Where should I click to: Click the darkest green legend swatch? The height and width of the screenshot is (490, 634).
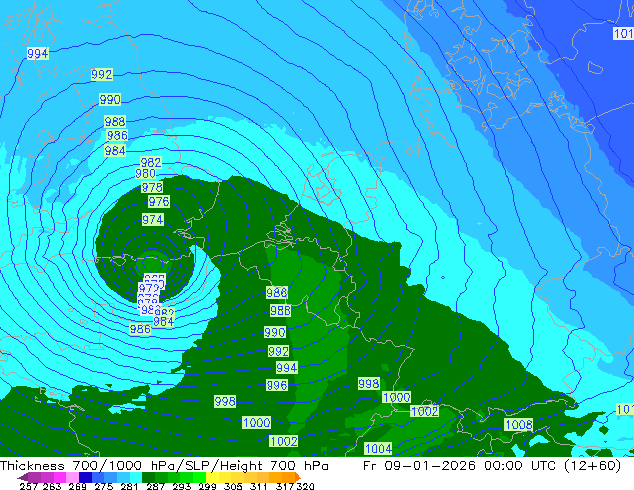[x=148, y=477]
